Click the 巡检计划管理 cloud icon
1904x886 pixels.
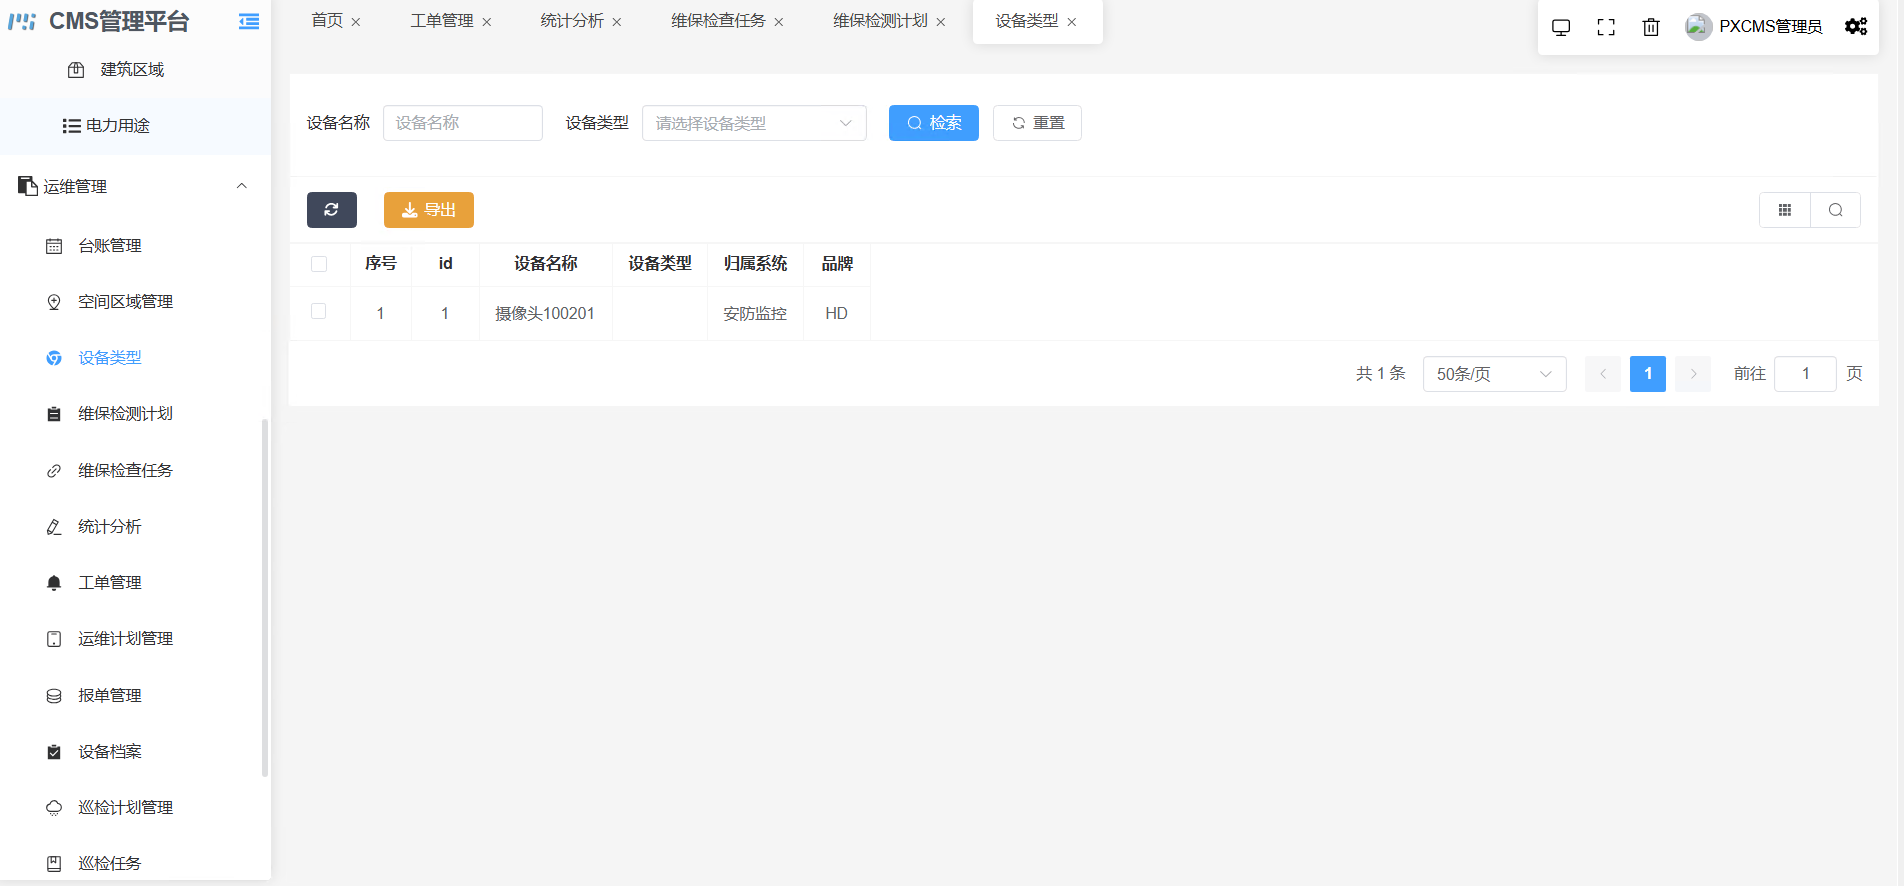coord(54,808)
